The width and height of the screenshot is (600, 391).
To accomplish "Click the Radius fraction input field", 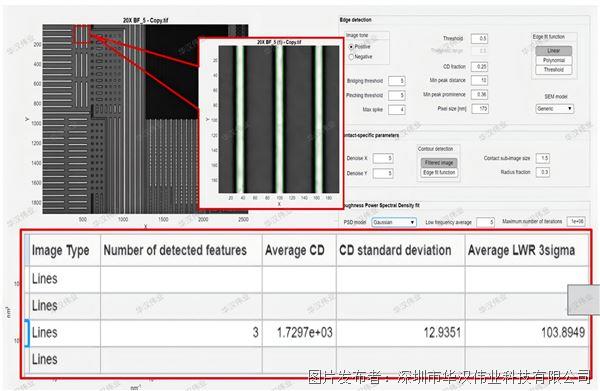I will (543, 172).
